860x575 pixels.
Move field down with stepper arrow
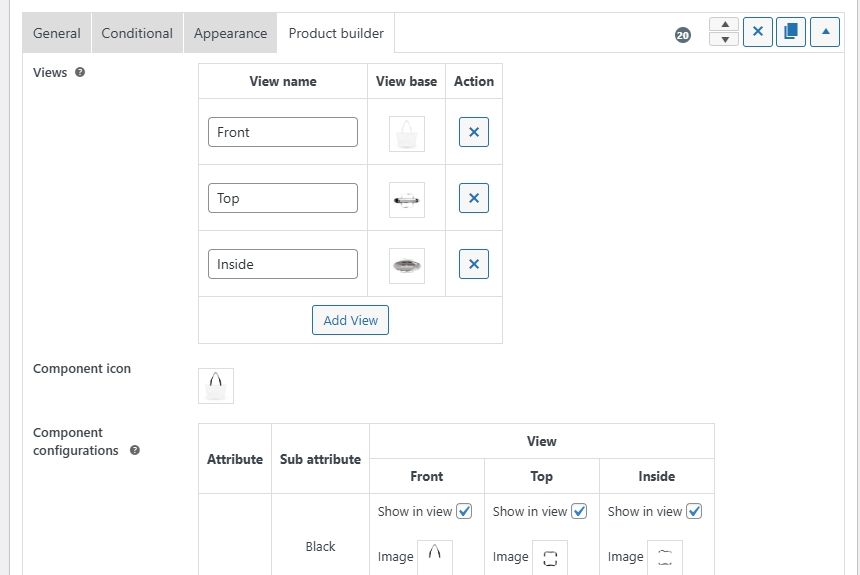click(724, 40)
